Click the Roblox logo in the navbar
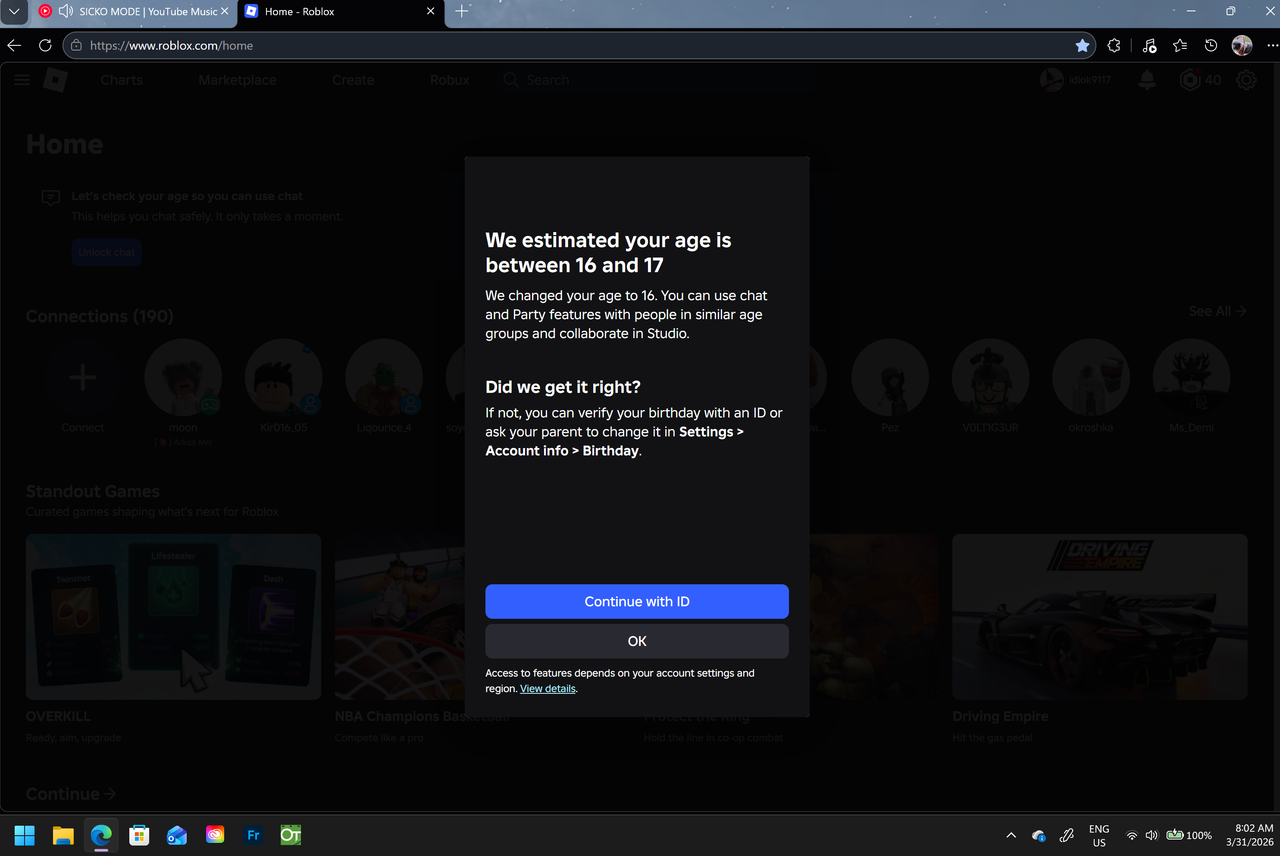 (55, 80)
